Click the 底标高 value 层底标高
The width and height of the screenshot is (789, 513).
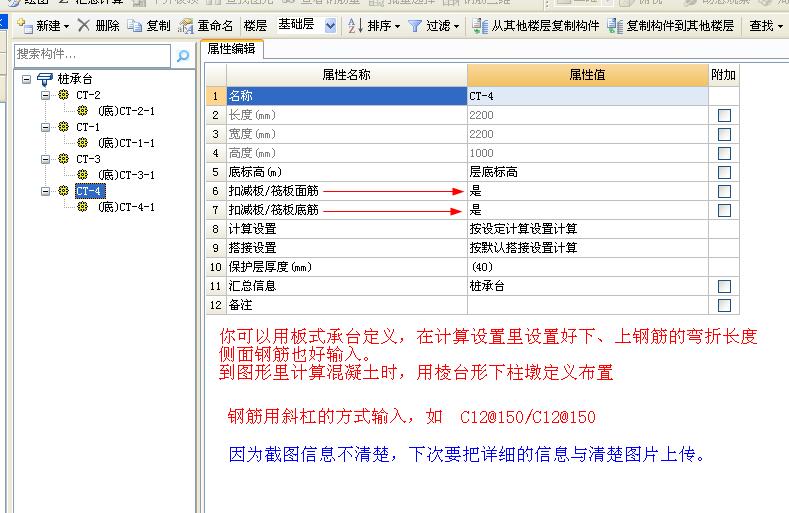(587, 172)
